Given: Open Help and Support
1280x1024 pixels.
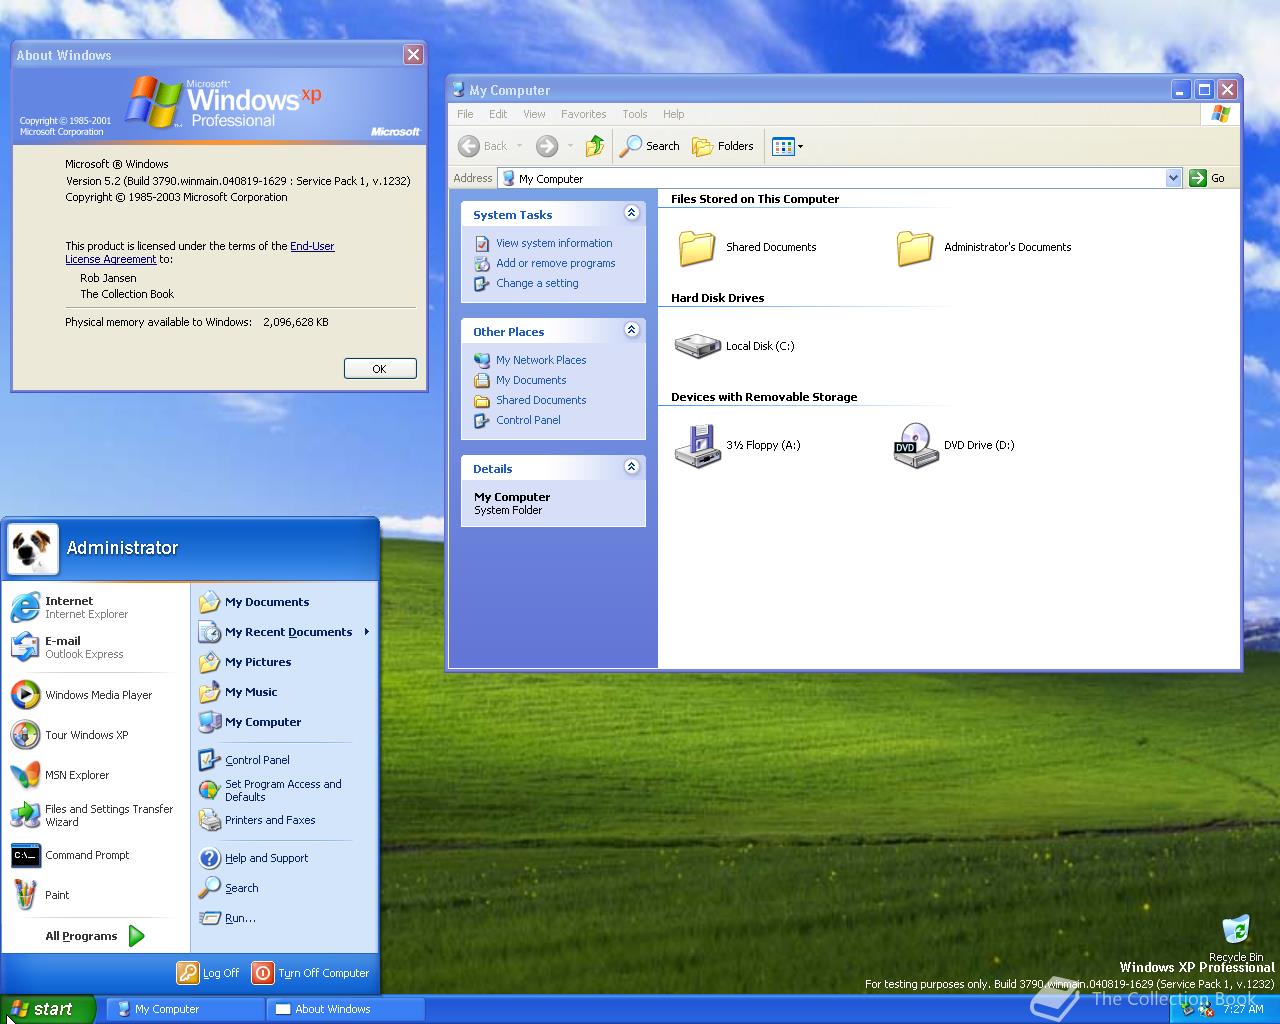Looking at the screenshot, I should point(284,858).
